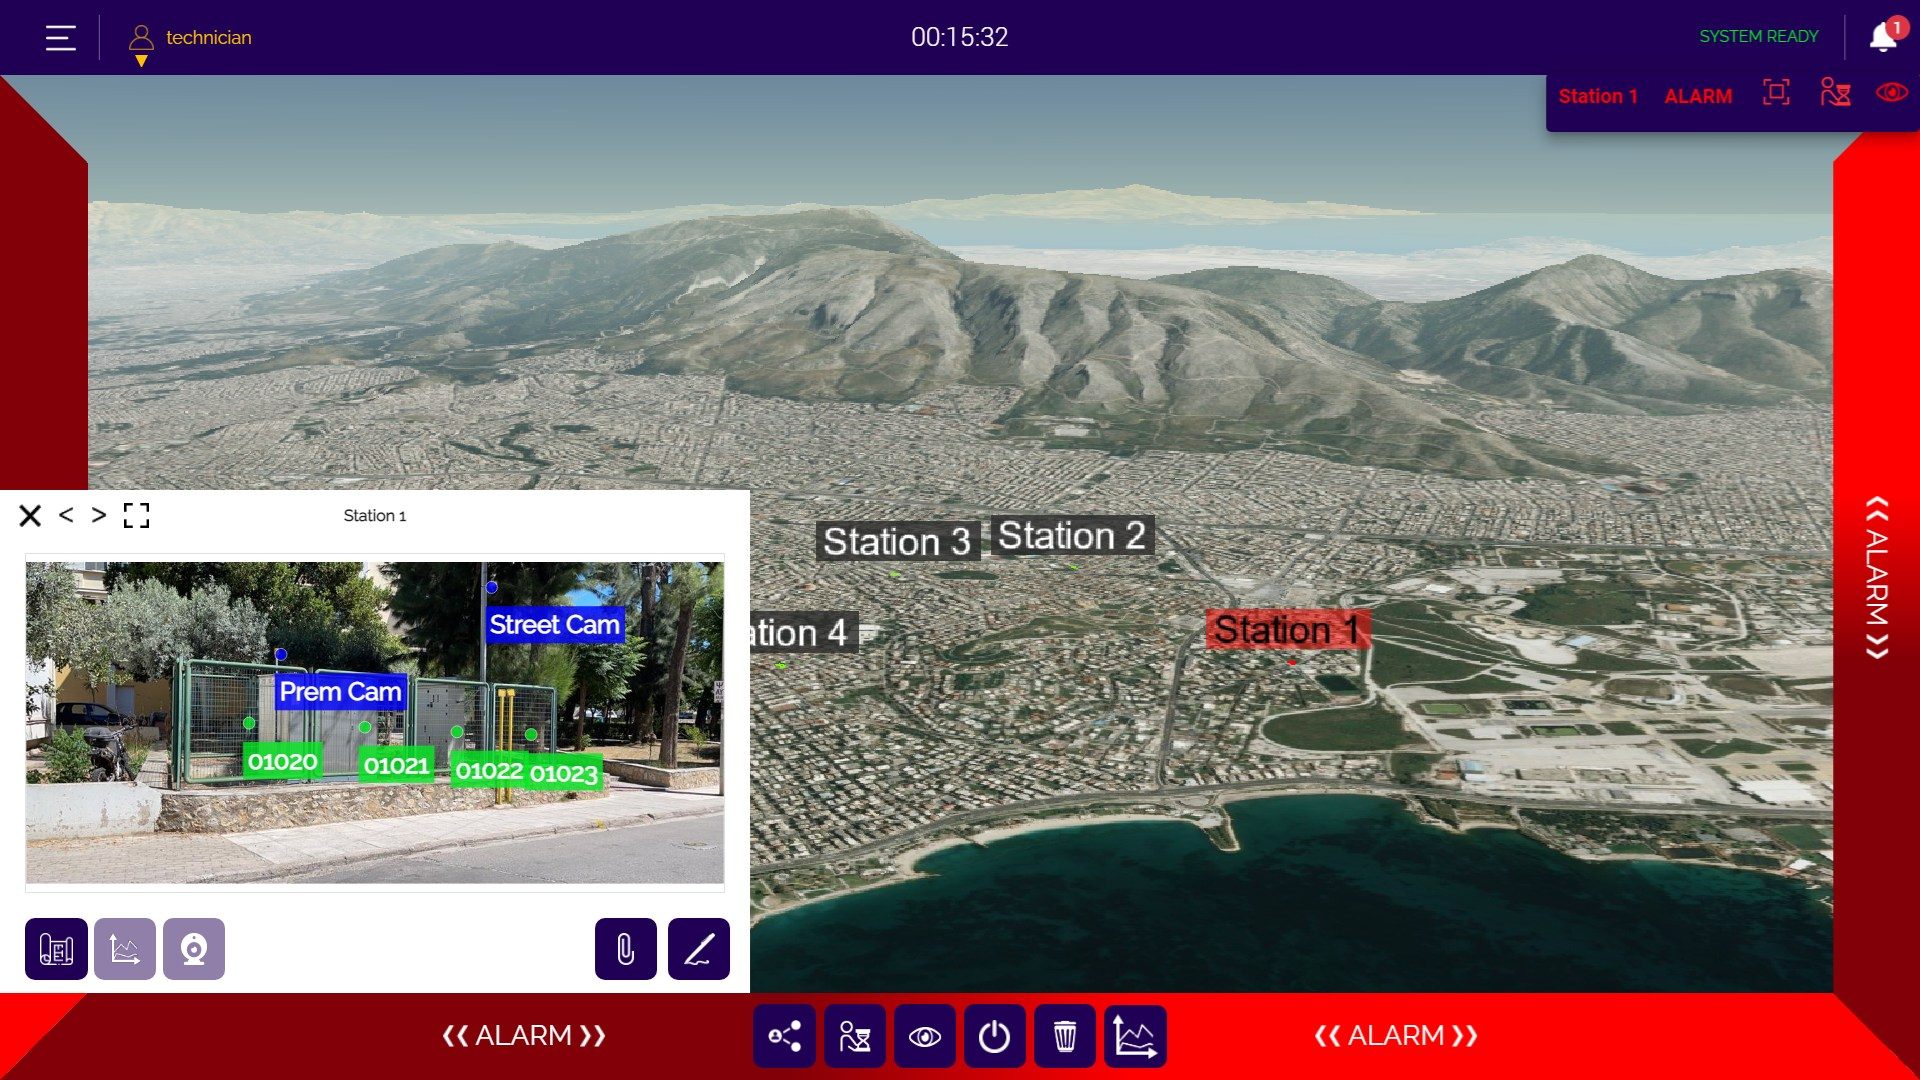The image size is (1920, 1080).
Task: Open the graph trends icon in the bottom toolbar
Action: pos(1135,1036)
